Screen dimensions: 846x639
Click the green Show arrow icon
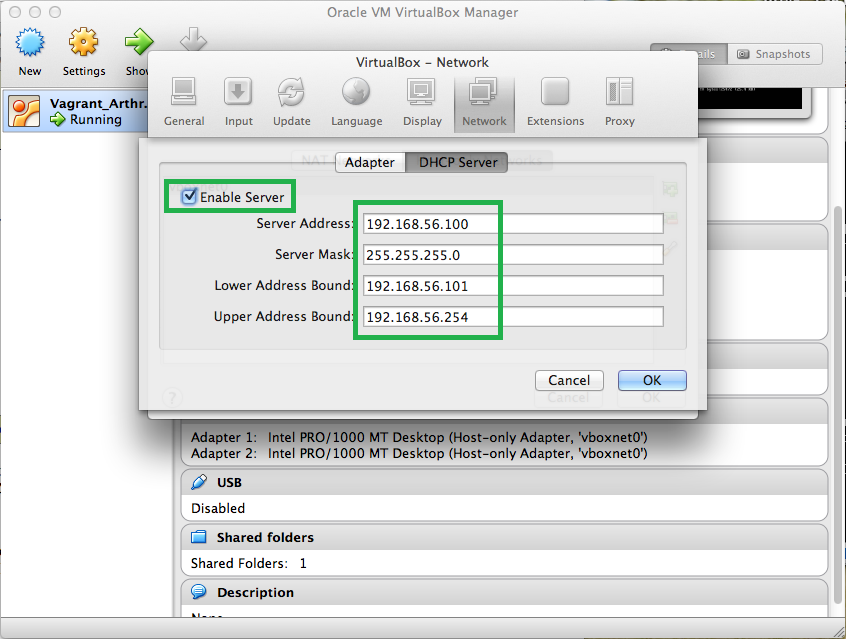pyautogui.click(x=138, y=42)
